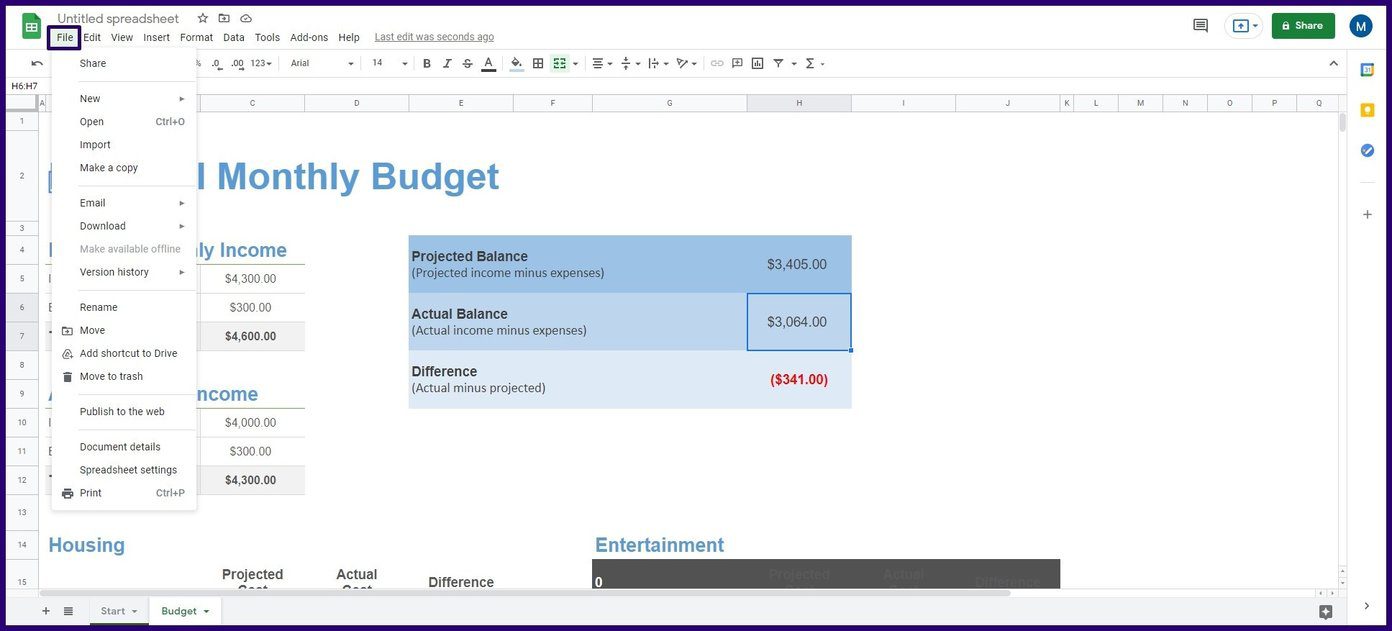This screenshot has width=1392, height=631.
Task: Open the Insert menu
Action: [x=156, y=37]
